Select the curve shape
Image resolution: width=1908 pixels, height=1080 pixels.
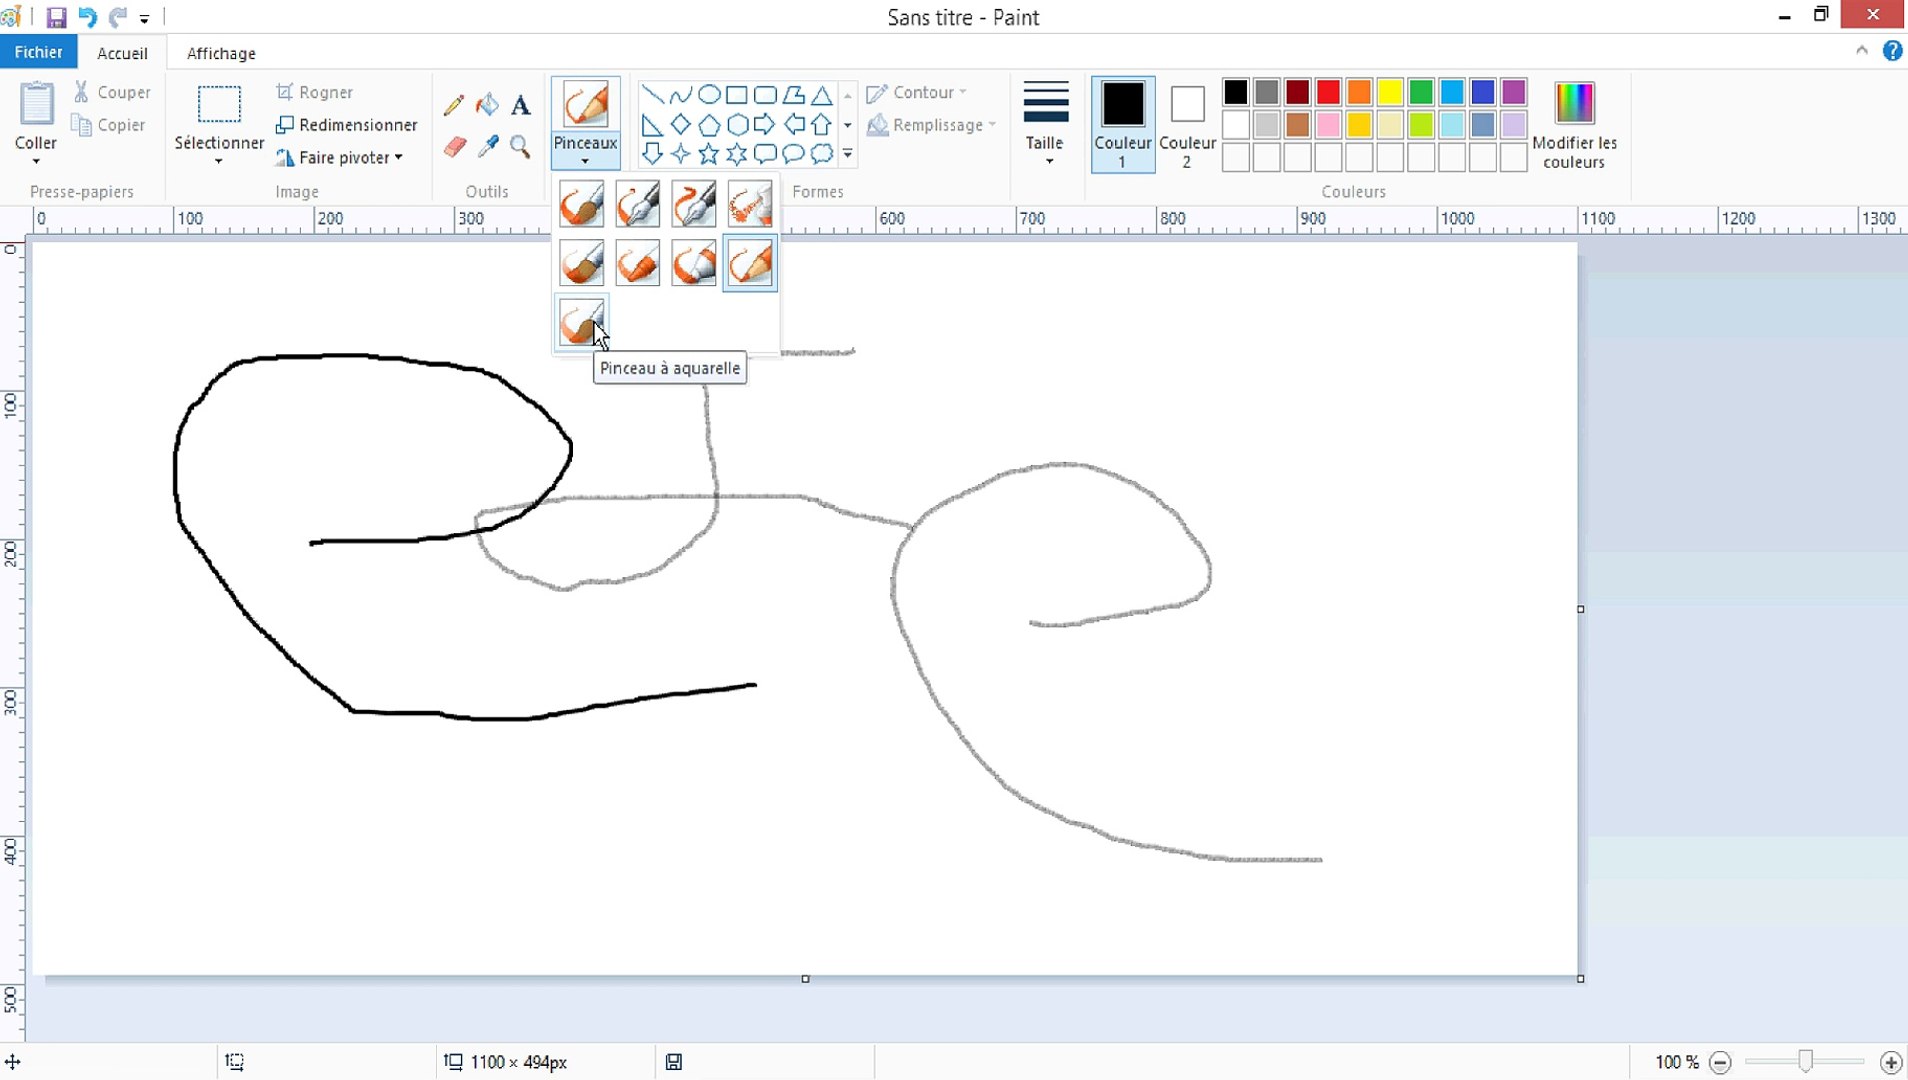(x=681, y=95)
